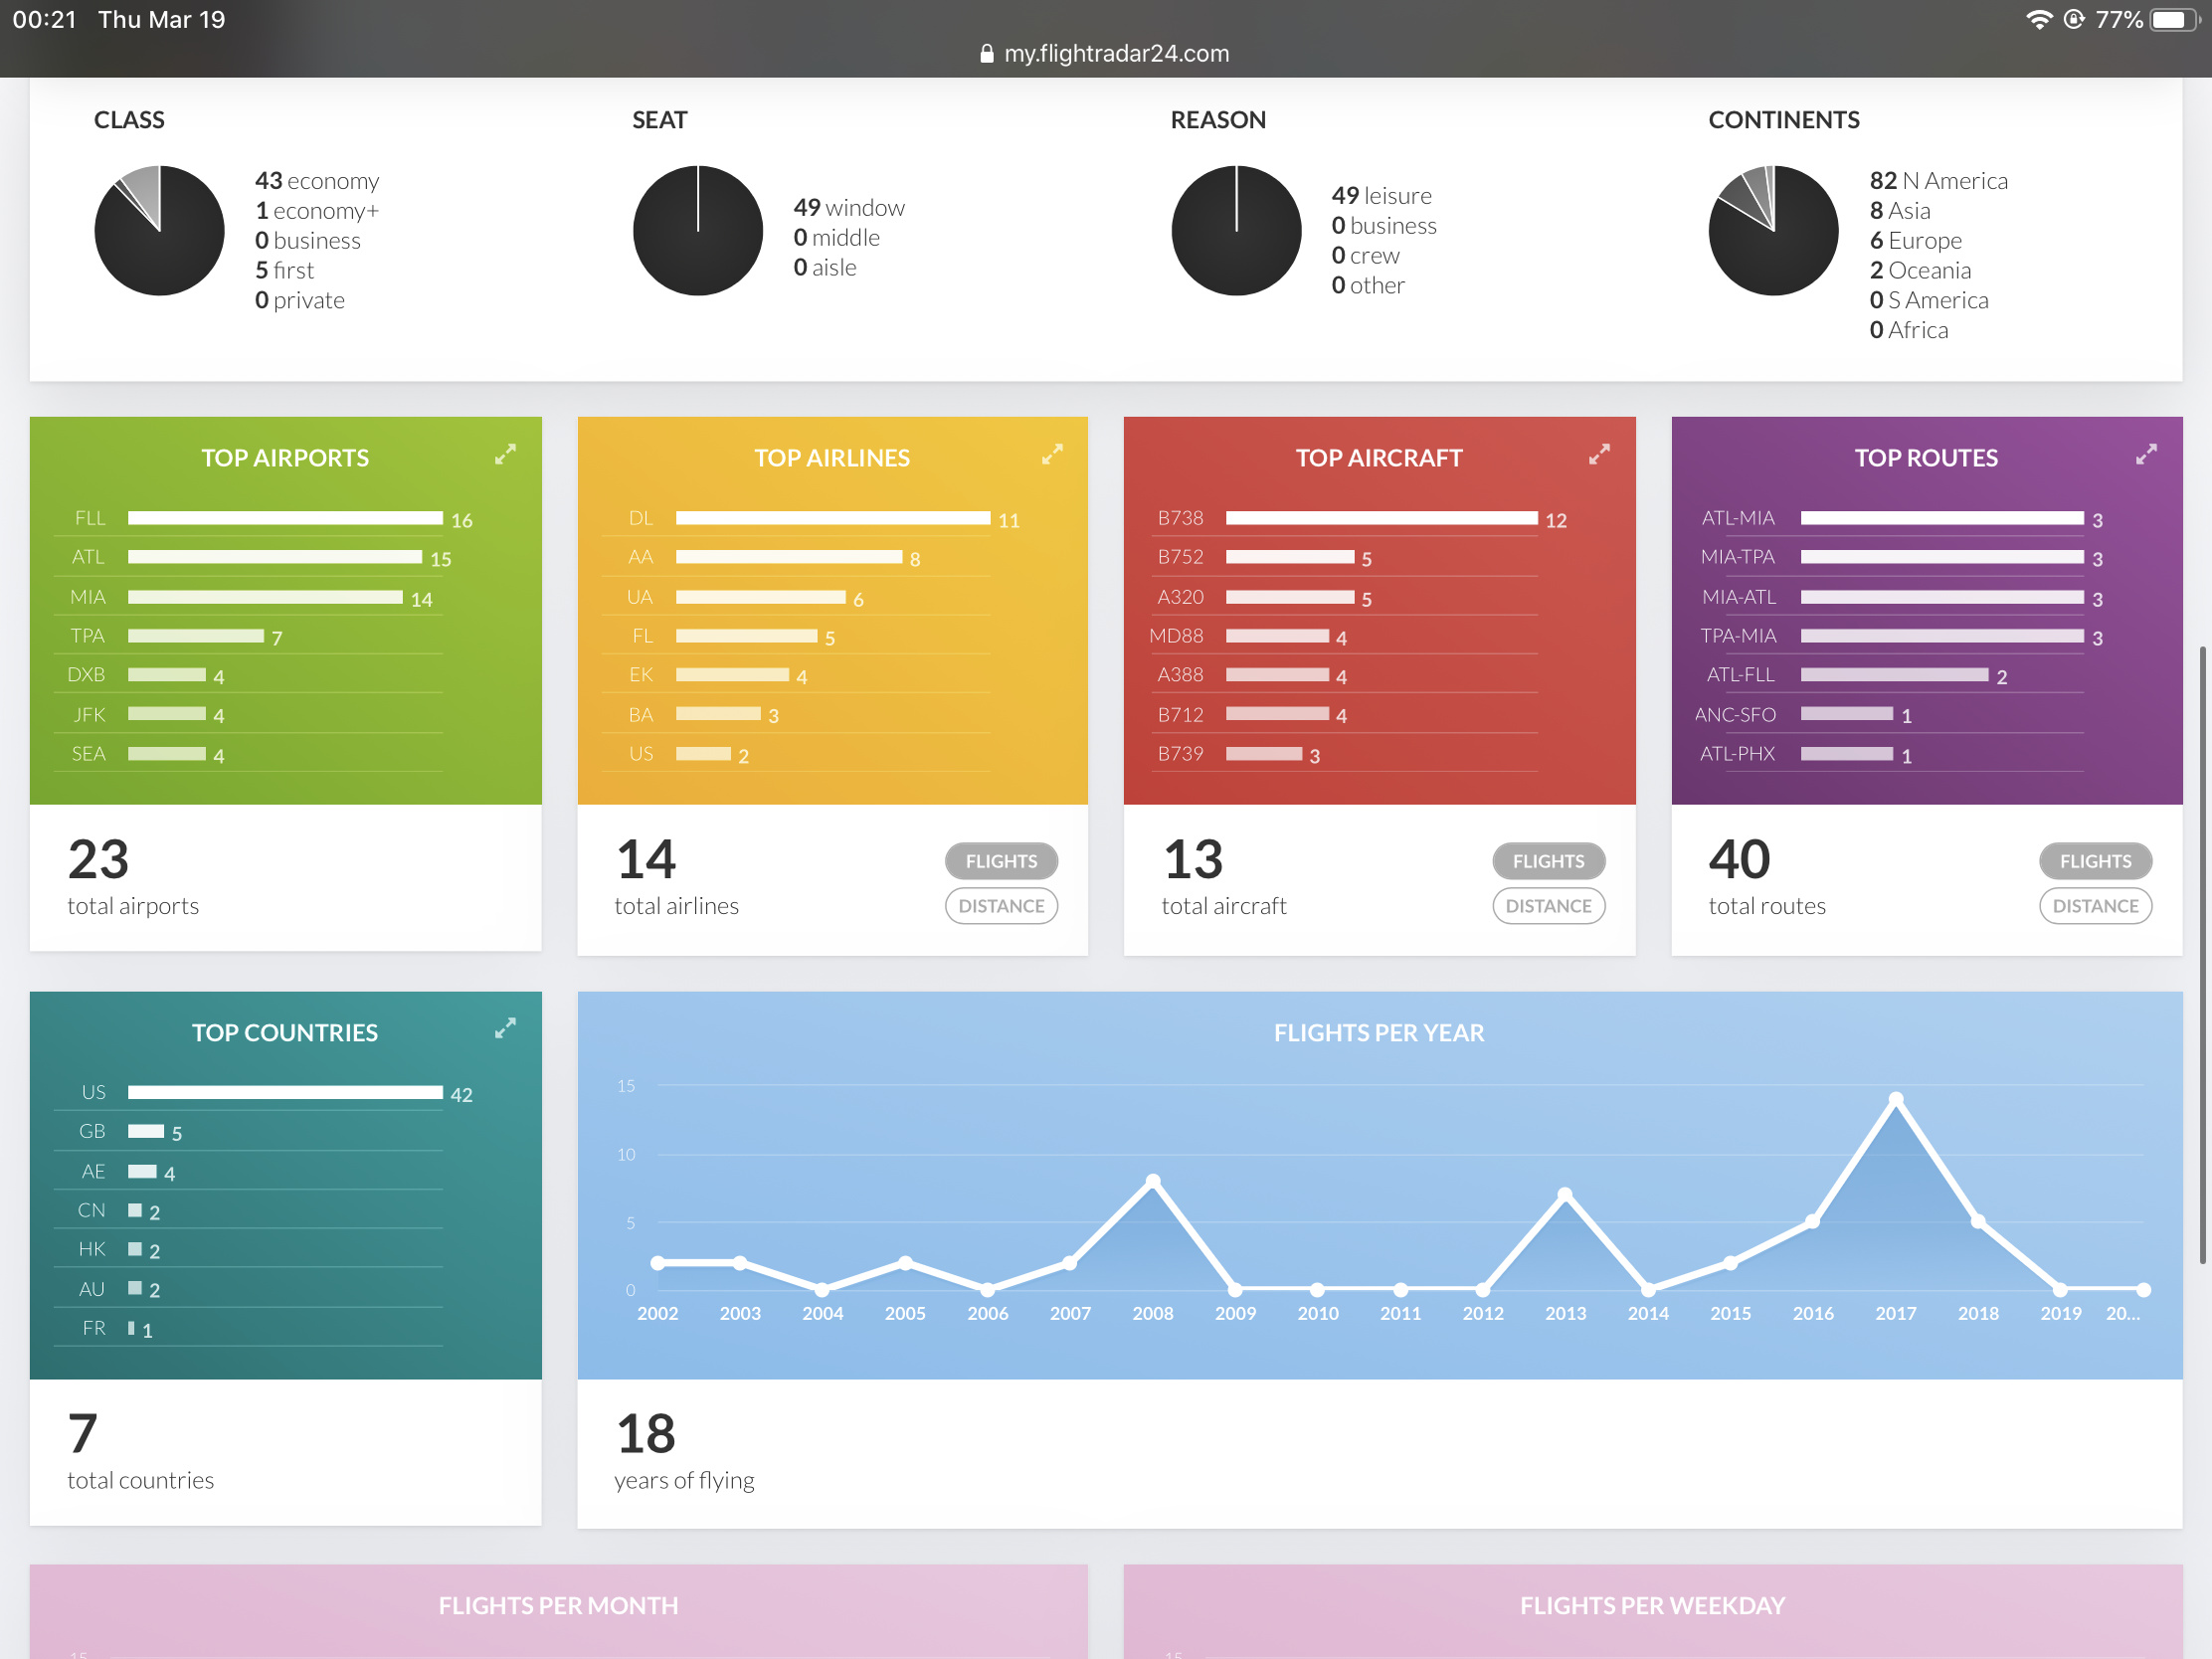Switch aircraft stats to Distance
Screen dimensions: 2212x1659
1548,906
